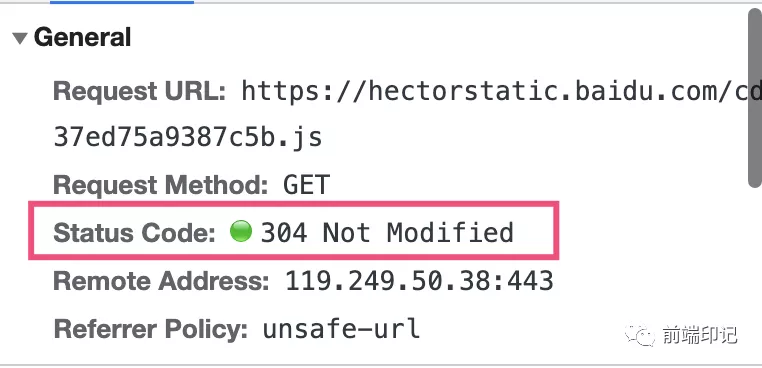Viewport: 762px width, 368px height.
Task: Click the hectorstatic.baidu.com request URL
Action: 502,90
